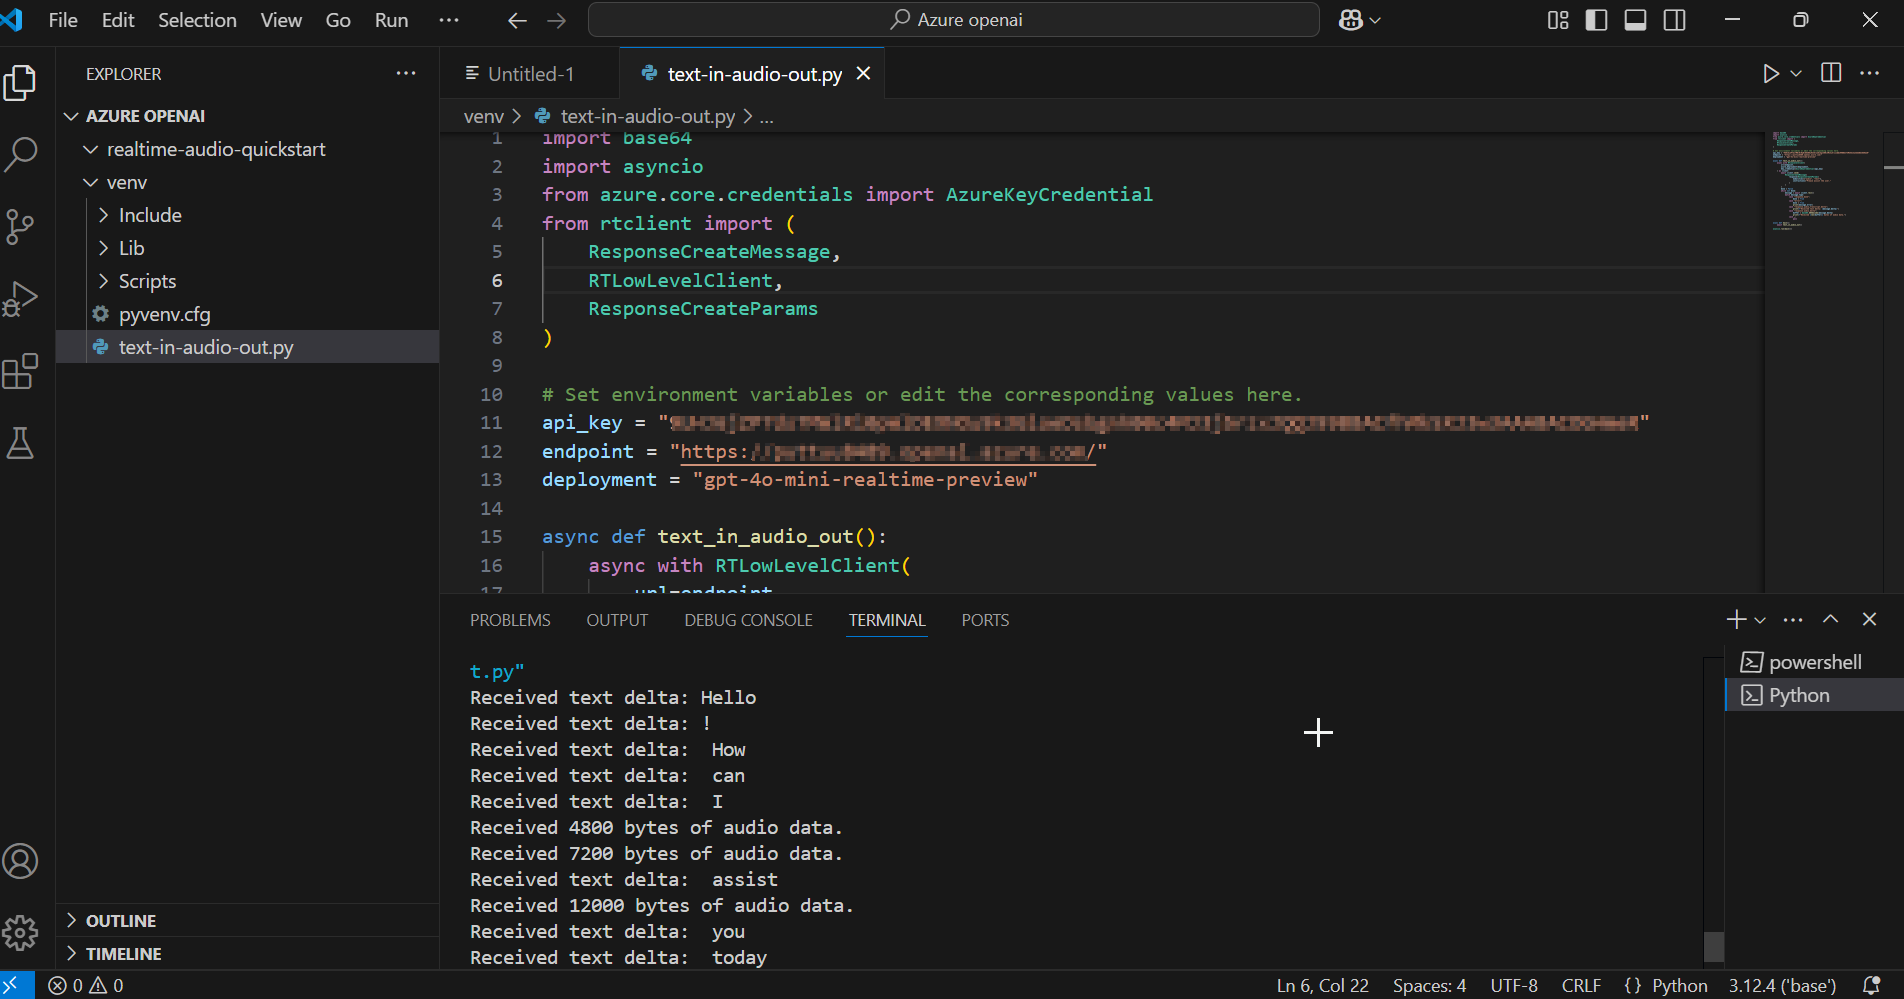Switch to the OUTPUT panel tab
Image resolution: width=1904 pixels, height=999 pixels.
coord(617,620)
